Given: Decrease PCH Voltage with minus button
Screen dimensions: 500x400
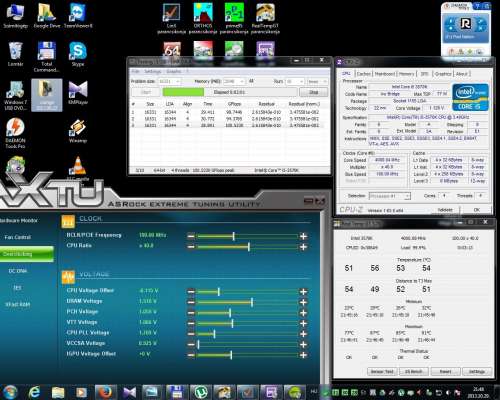Looking at the screenshot, I should 191,313.
